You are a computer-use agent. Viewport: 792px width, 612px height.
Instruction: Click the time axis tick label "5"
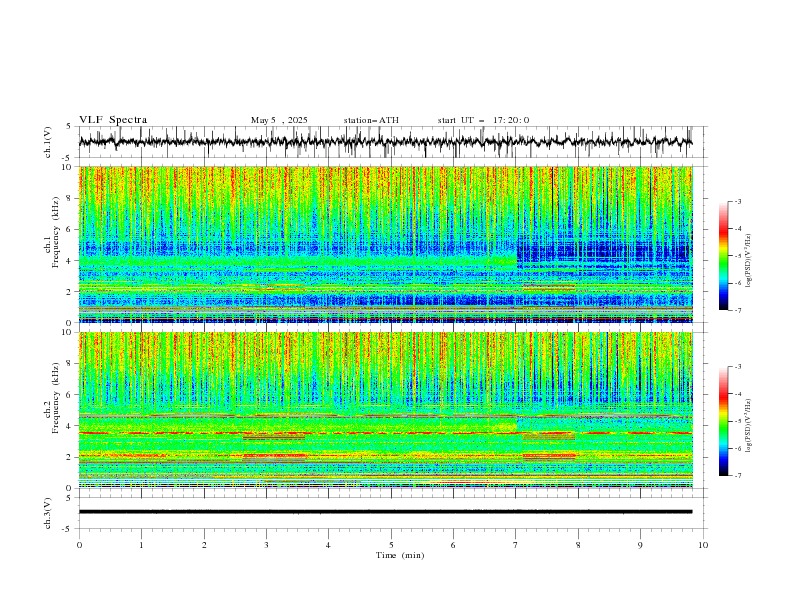pos(391,545)
